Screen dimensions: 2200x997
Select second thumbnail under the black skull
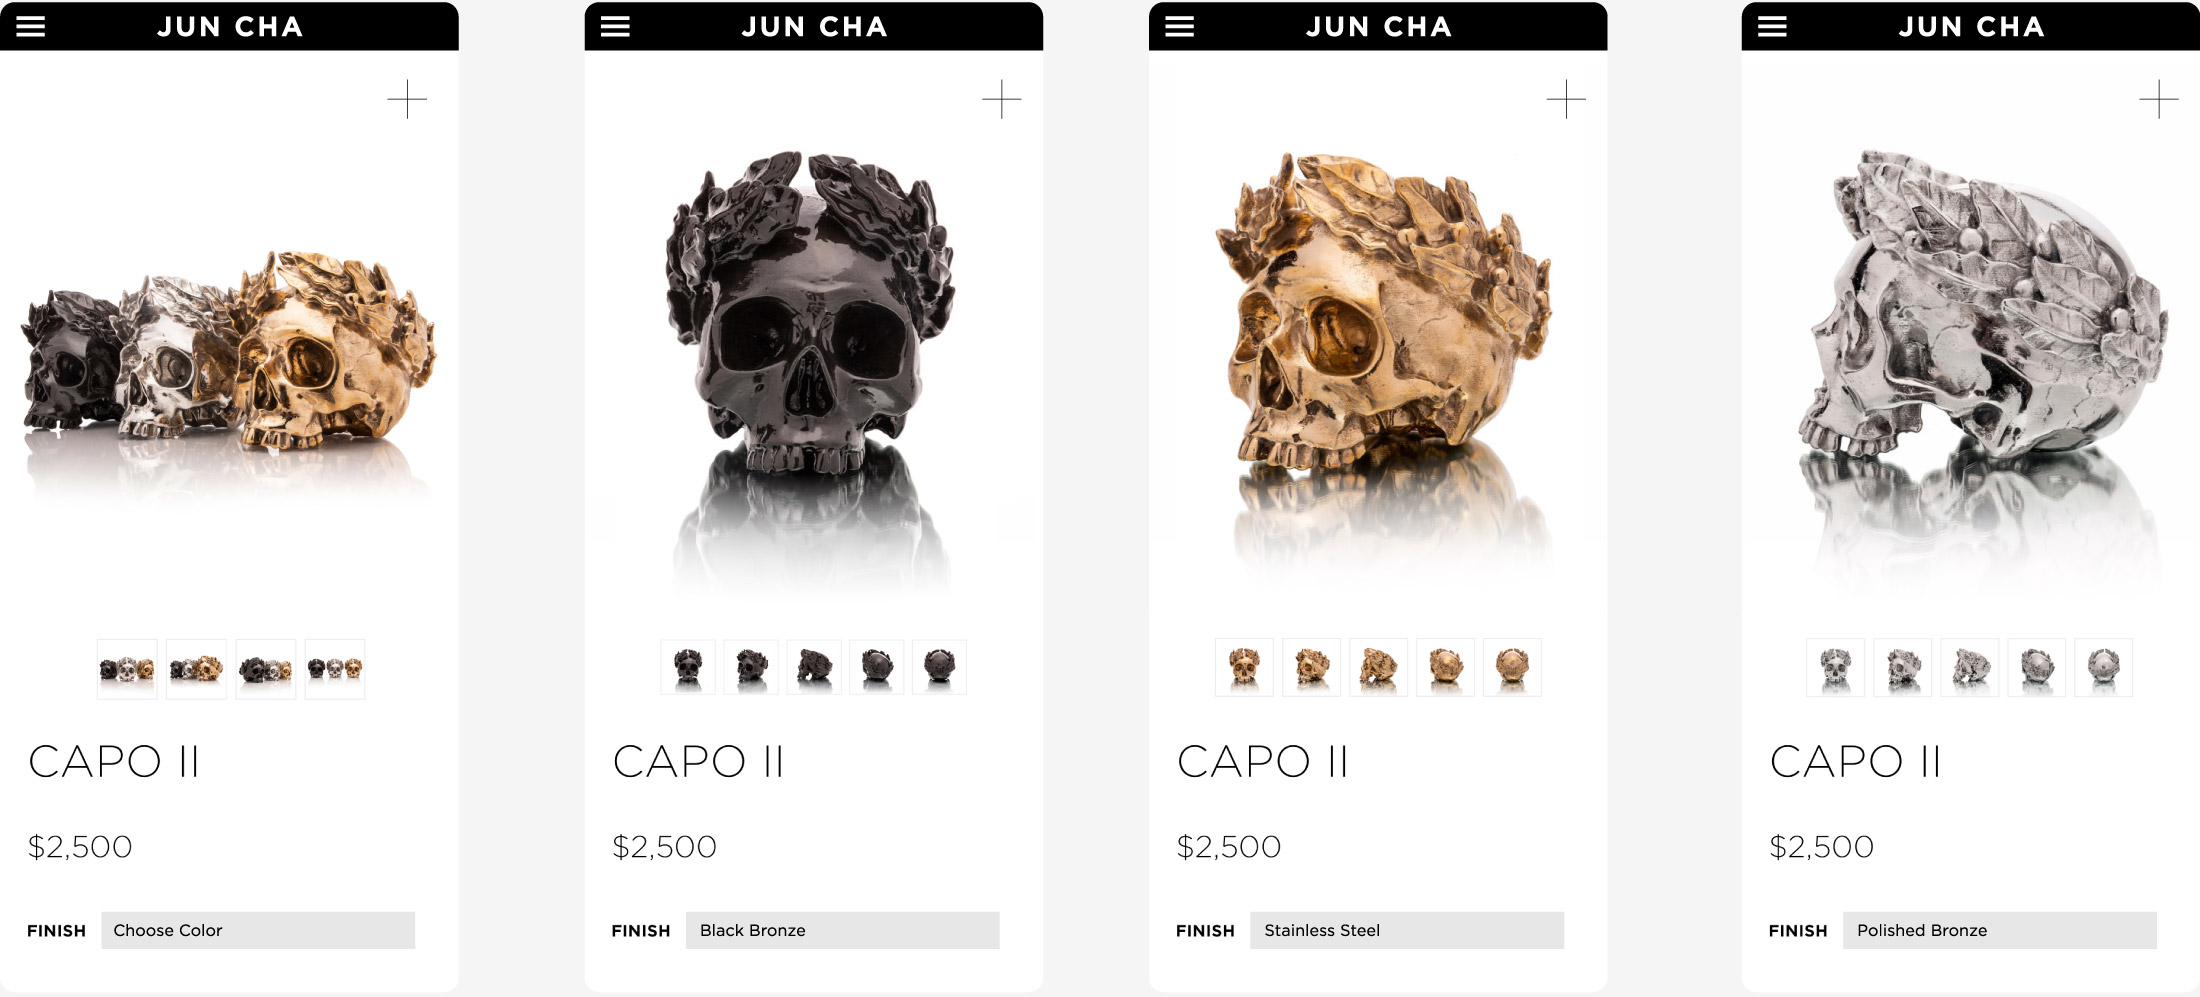[751, 667]
